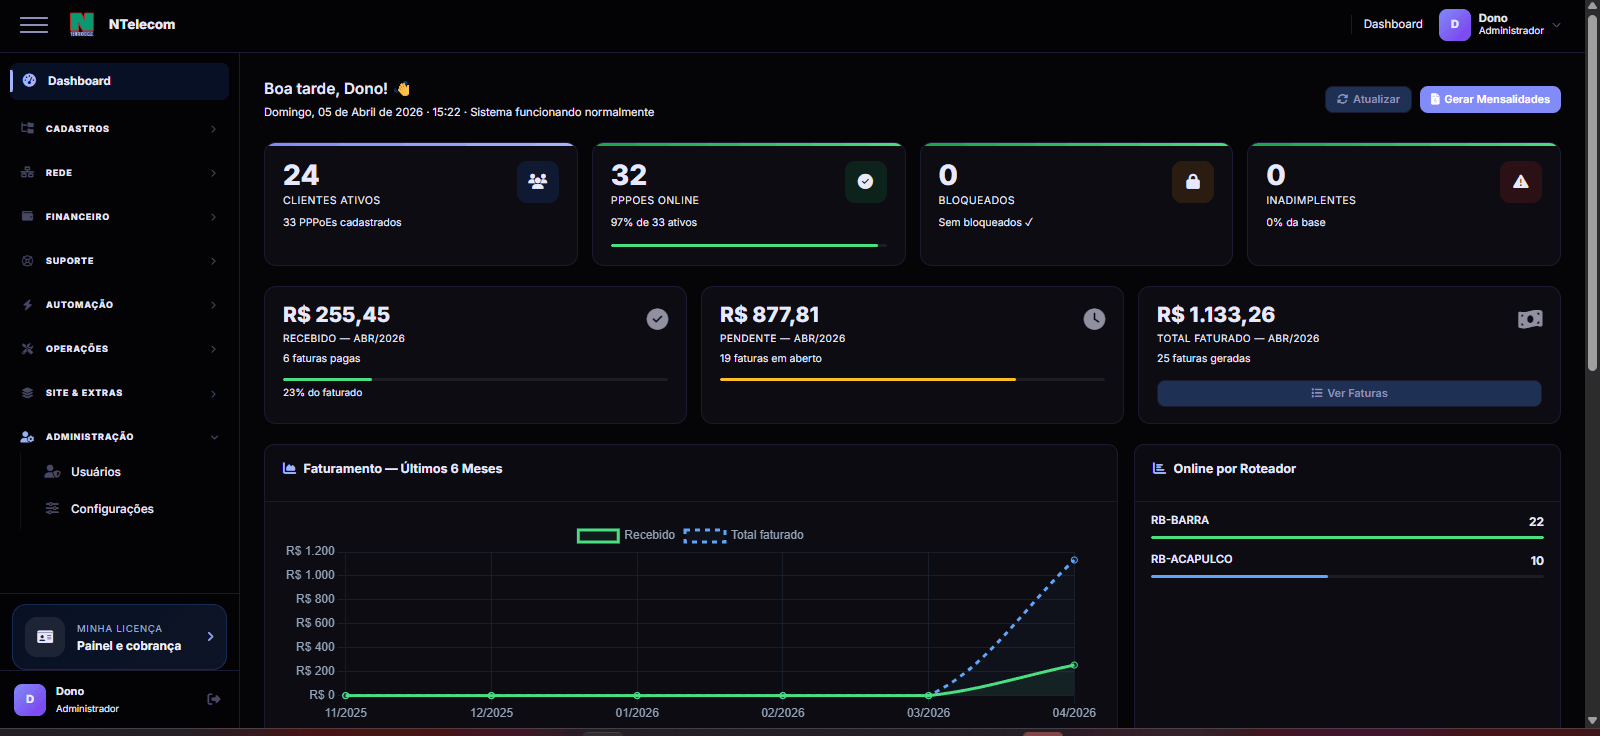Open the Financeiro menu label

point(77,217)
